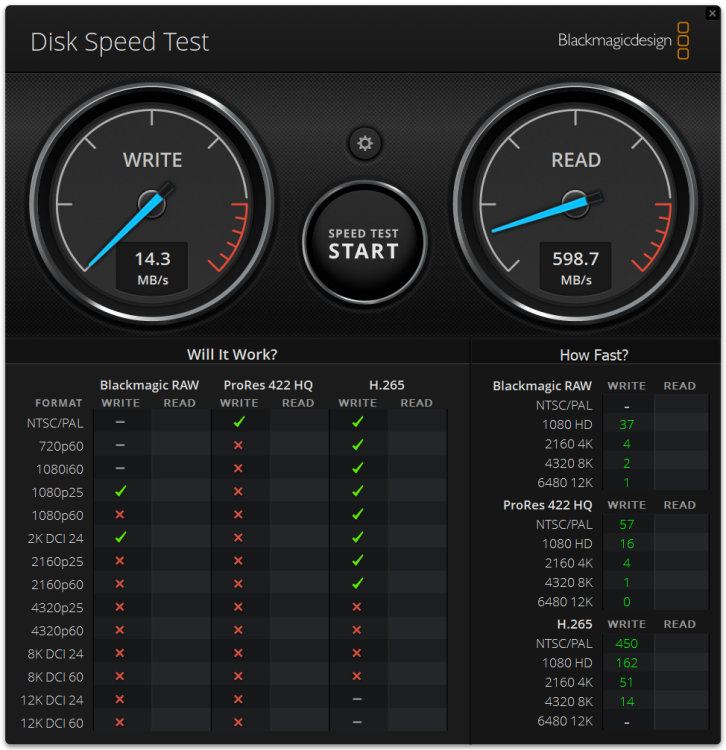
Task: Click value 450 for H.265 NTSC/PAL
Action: click(x=627, y=644)
